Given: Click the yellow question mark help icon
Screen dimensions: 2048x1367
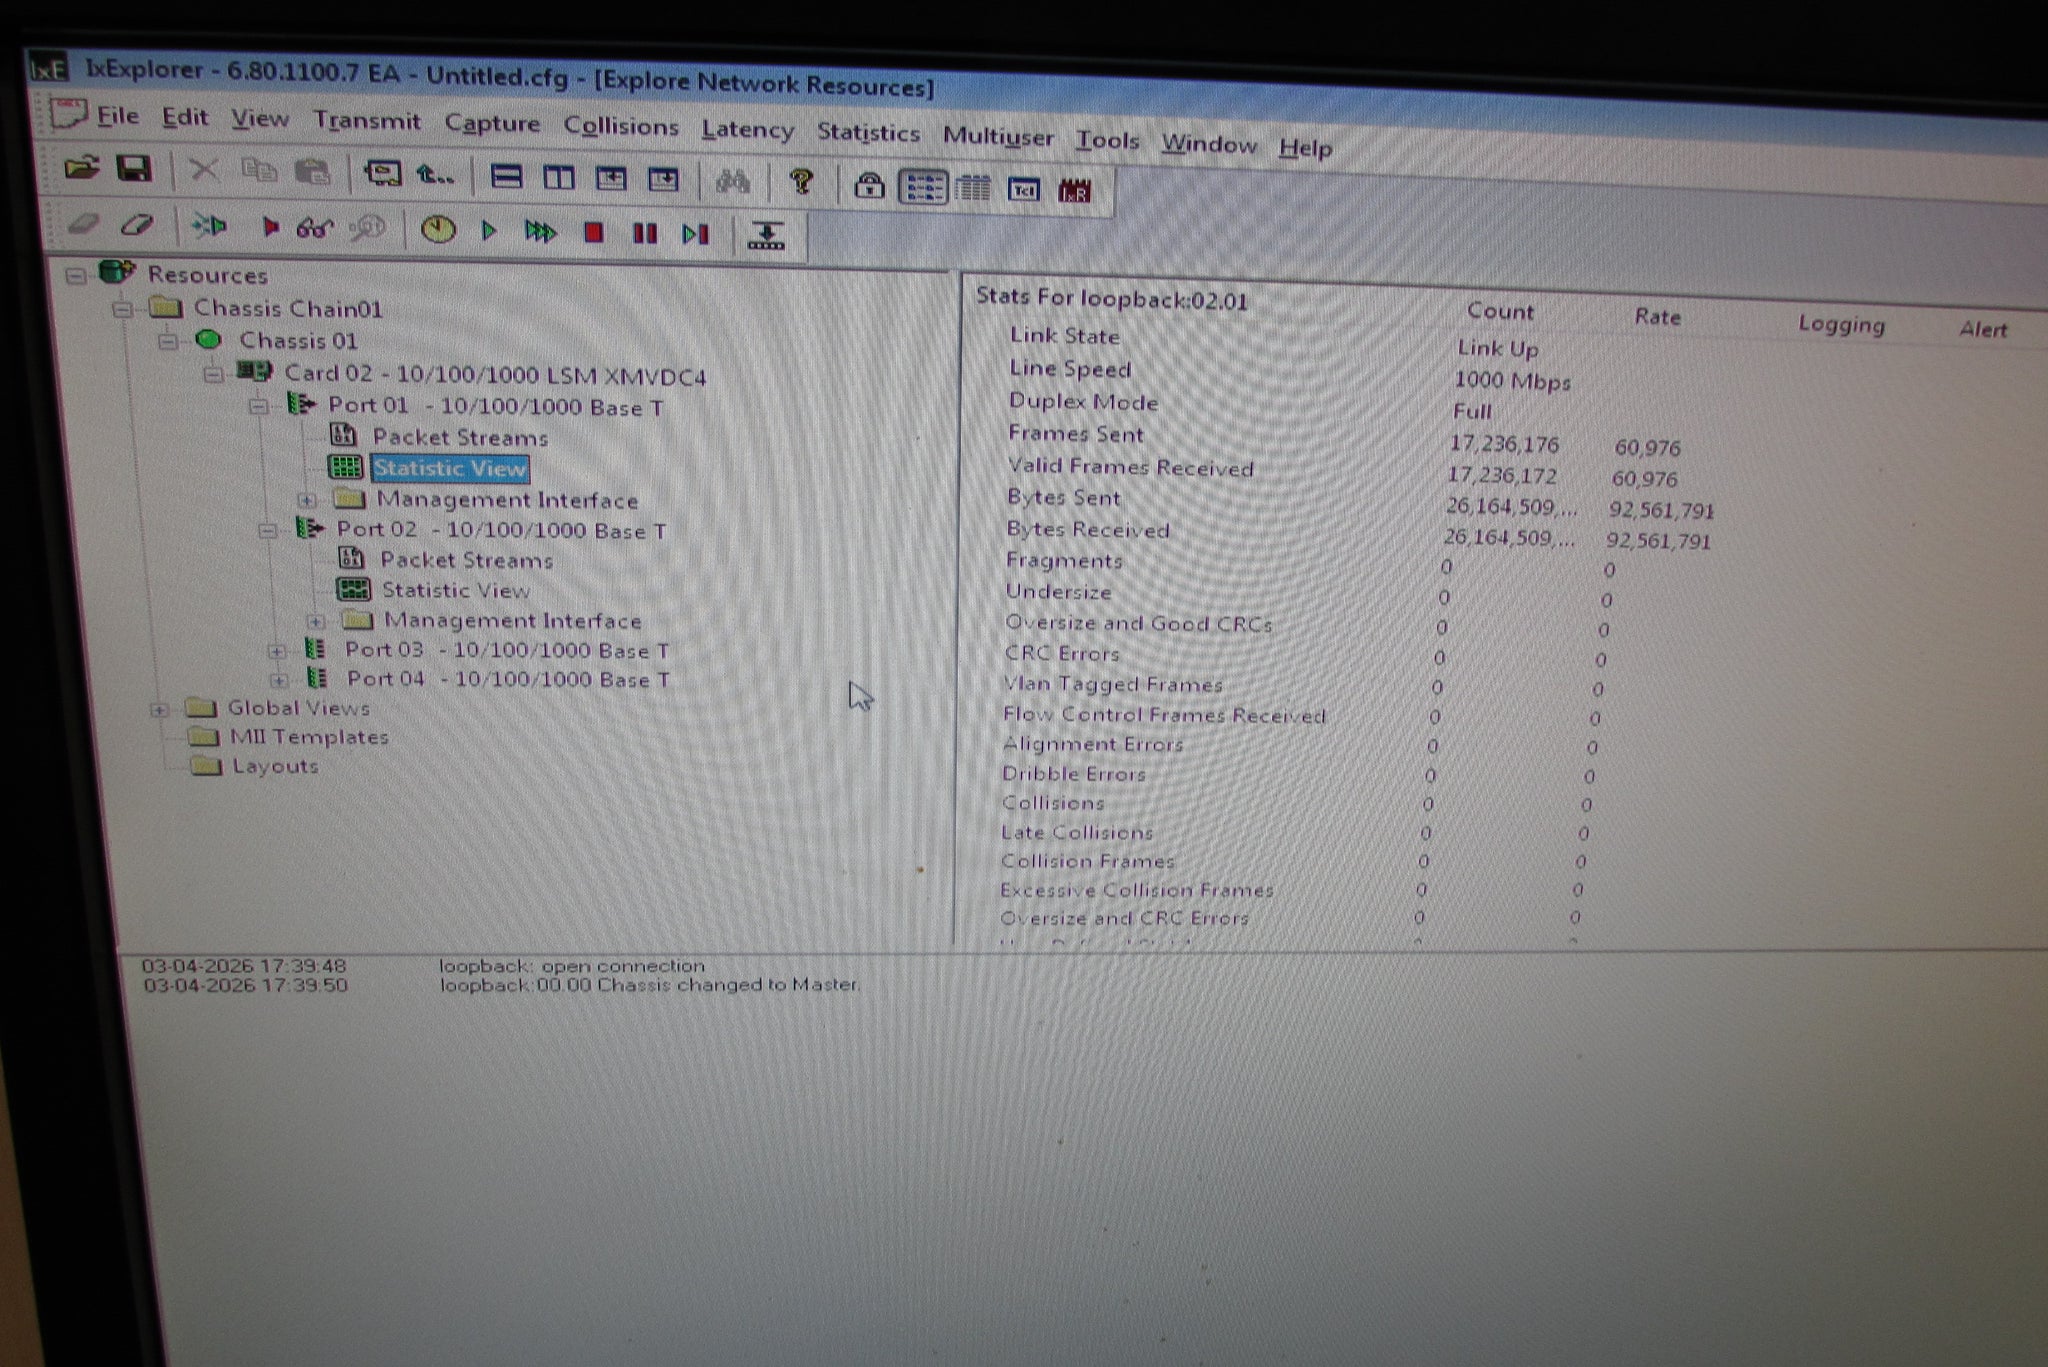Looking at the screenshot, I should 800,182.
